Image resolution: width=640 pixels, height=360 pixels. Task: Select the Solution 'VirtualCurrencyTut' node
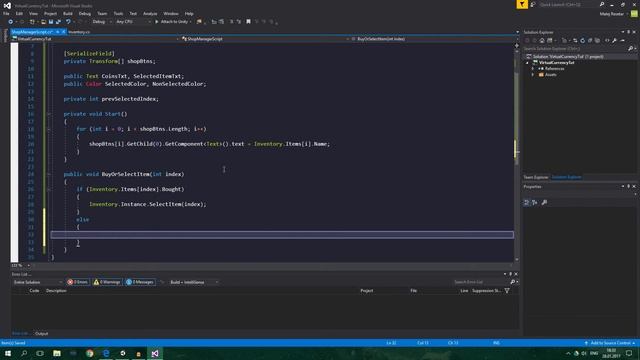(x=568, y=57)
